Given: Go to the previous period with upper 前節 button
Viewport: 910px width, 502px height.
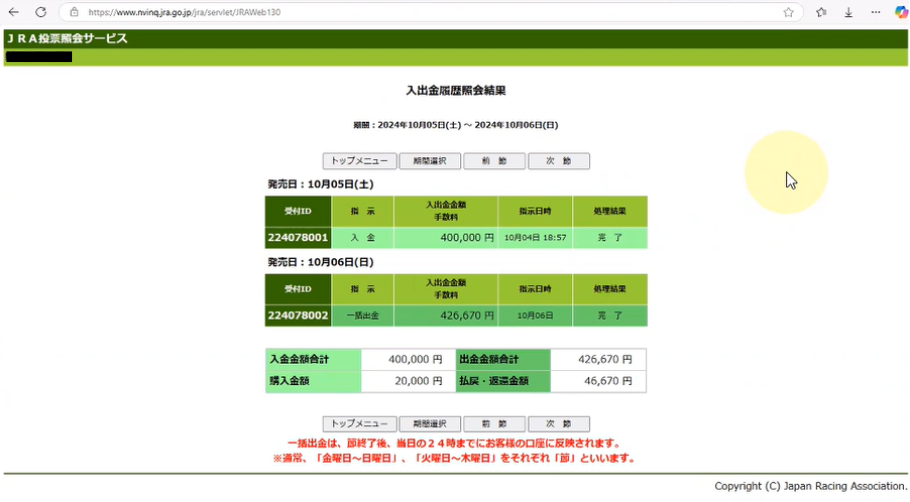Looking at the screenshot, I should (494, 161).
